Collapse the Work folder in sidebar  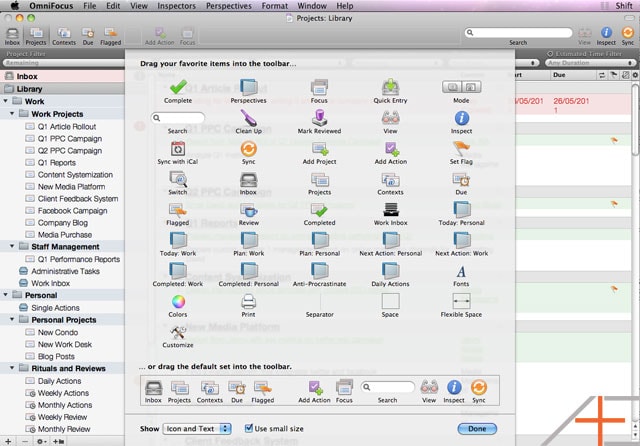click(x=6, y=101)
